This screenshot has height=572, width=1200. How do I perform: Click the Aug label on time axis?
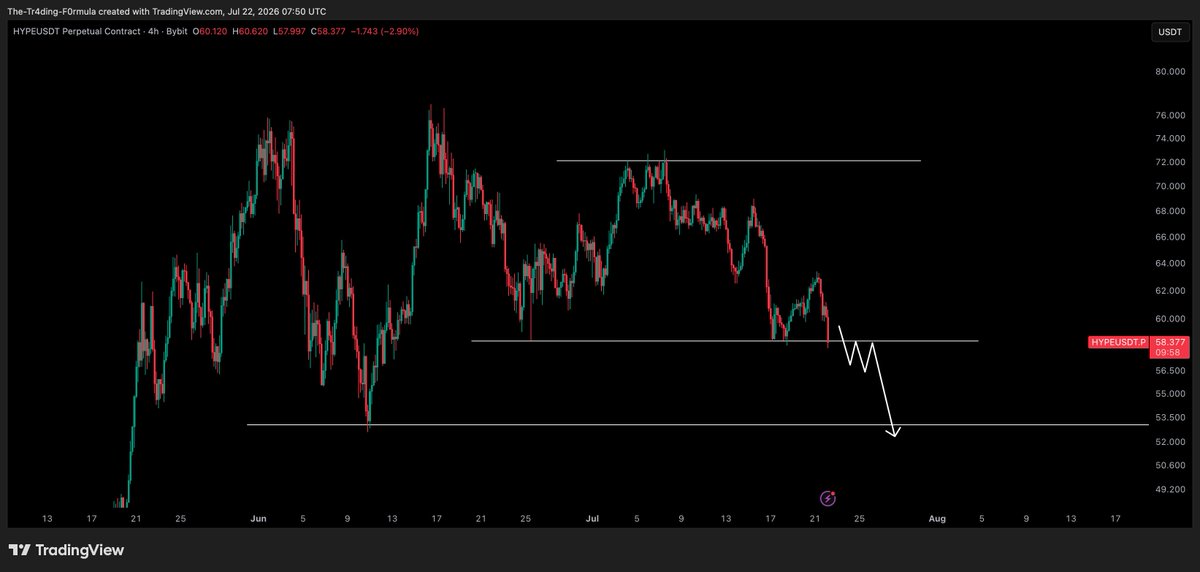point(936,519)
